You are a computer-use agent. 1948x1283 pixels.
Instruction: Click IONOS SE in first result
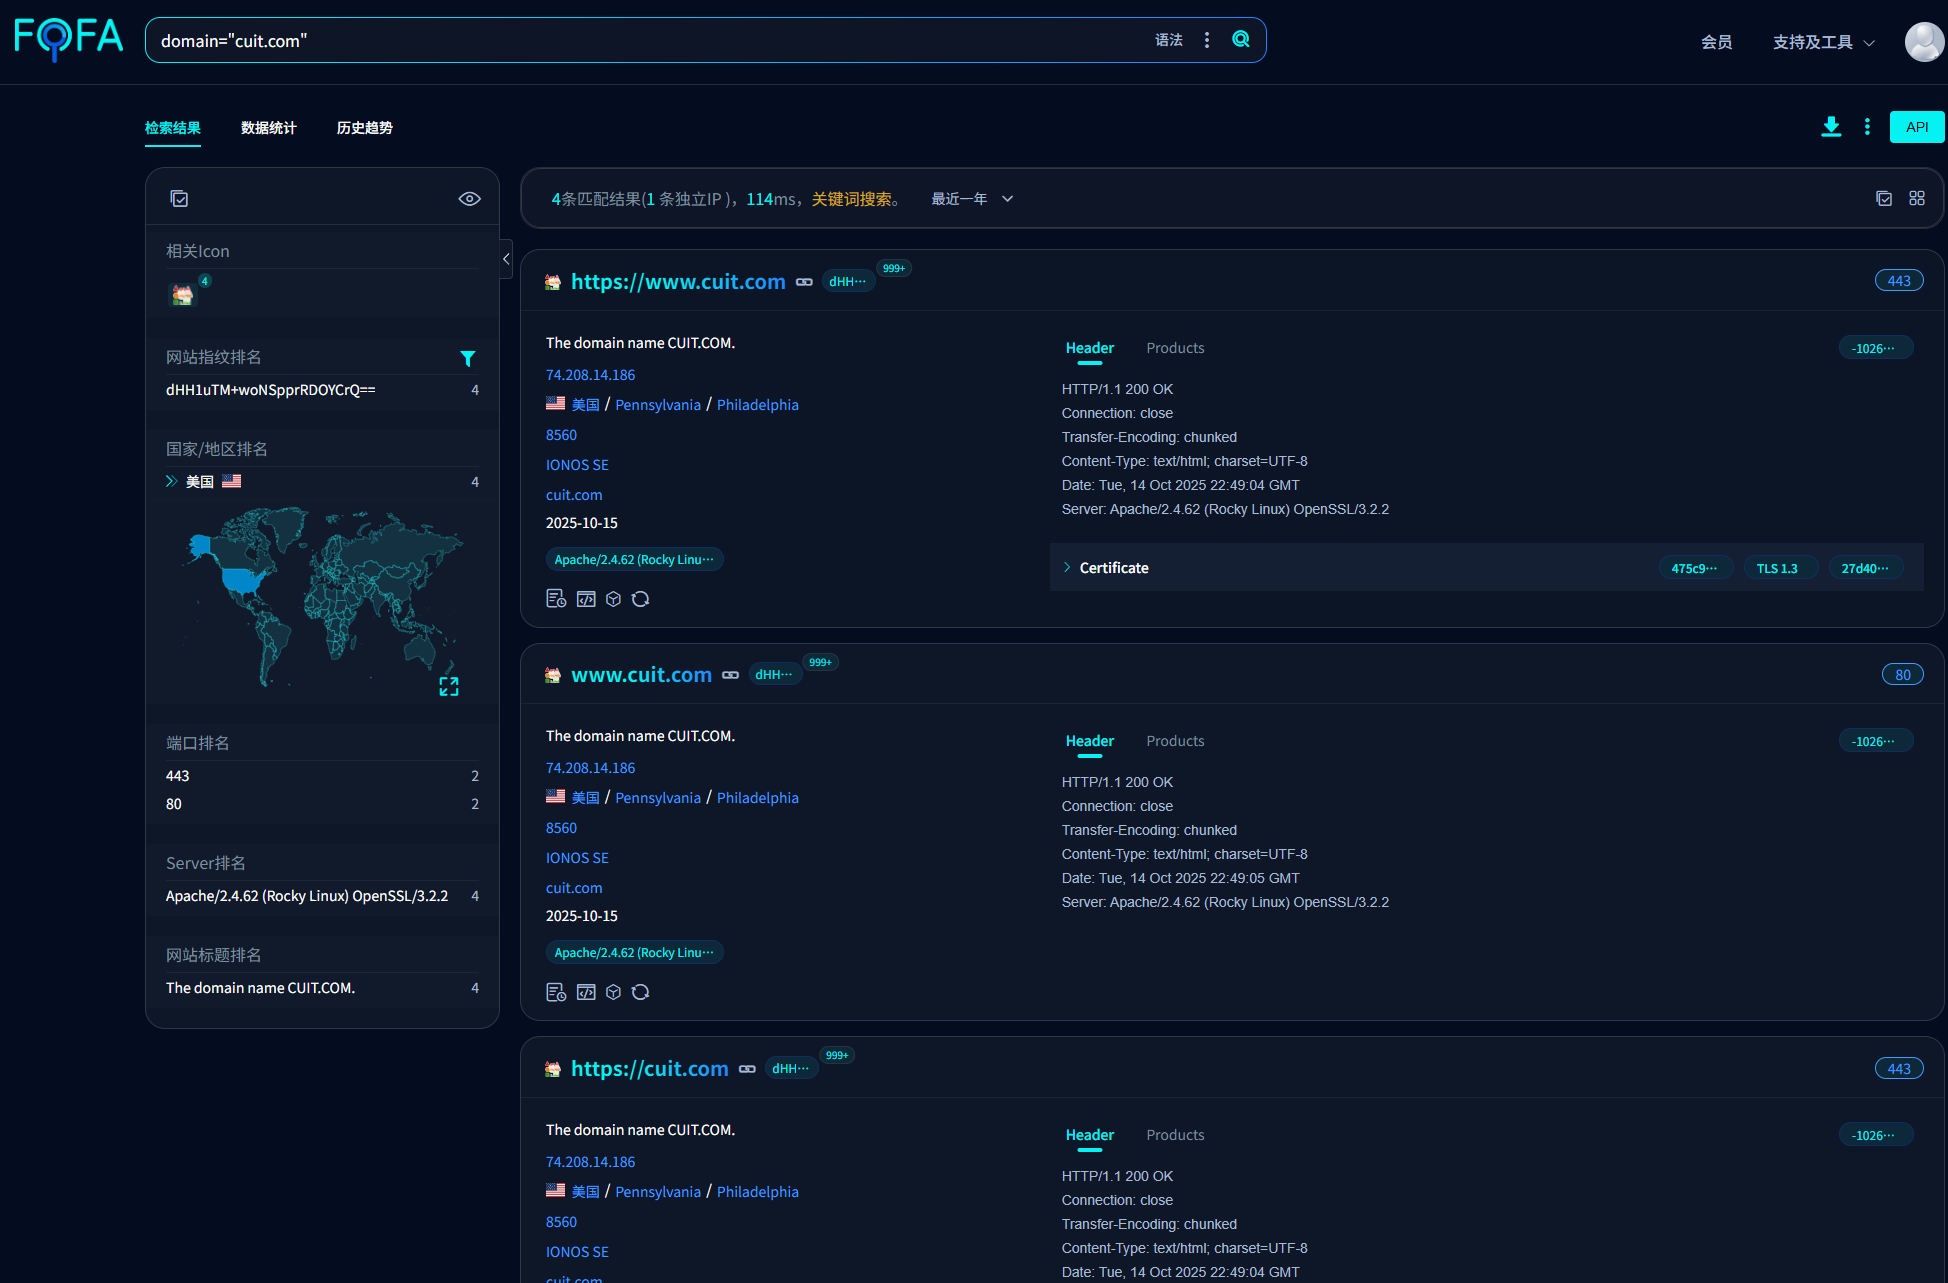pos(577,465)
